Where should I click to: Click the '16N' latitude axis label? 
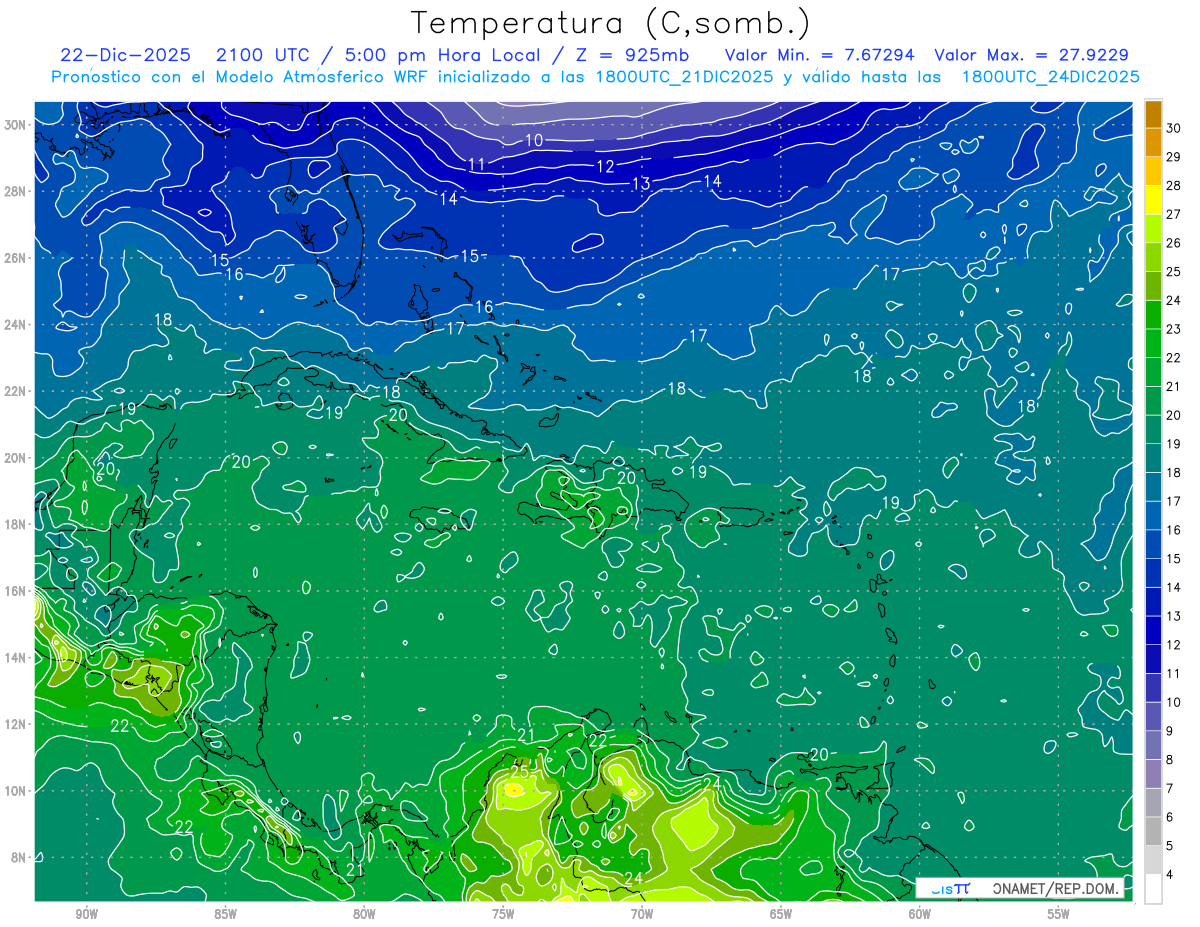(17, 591)
